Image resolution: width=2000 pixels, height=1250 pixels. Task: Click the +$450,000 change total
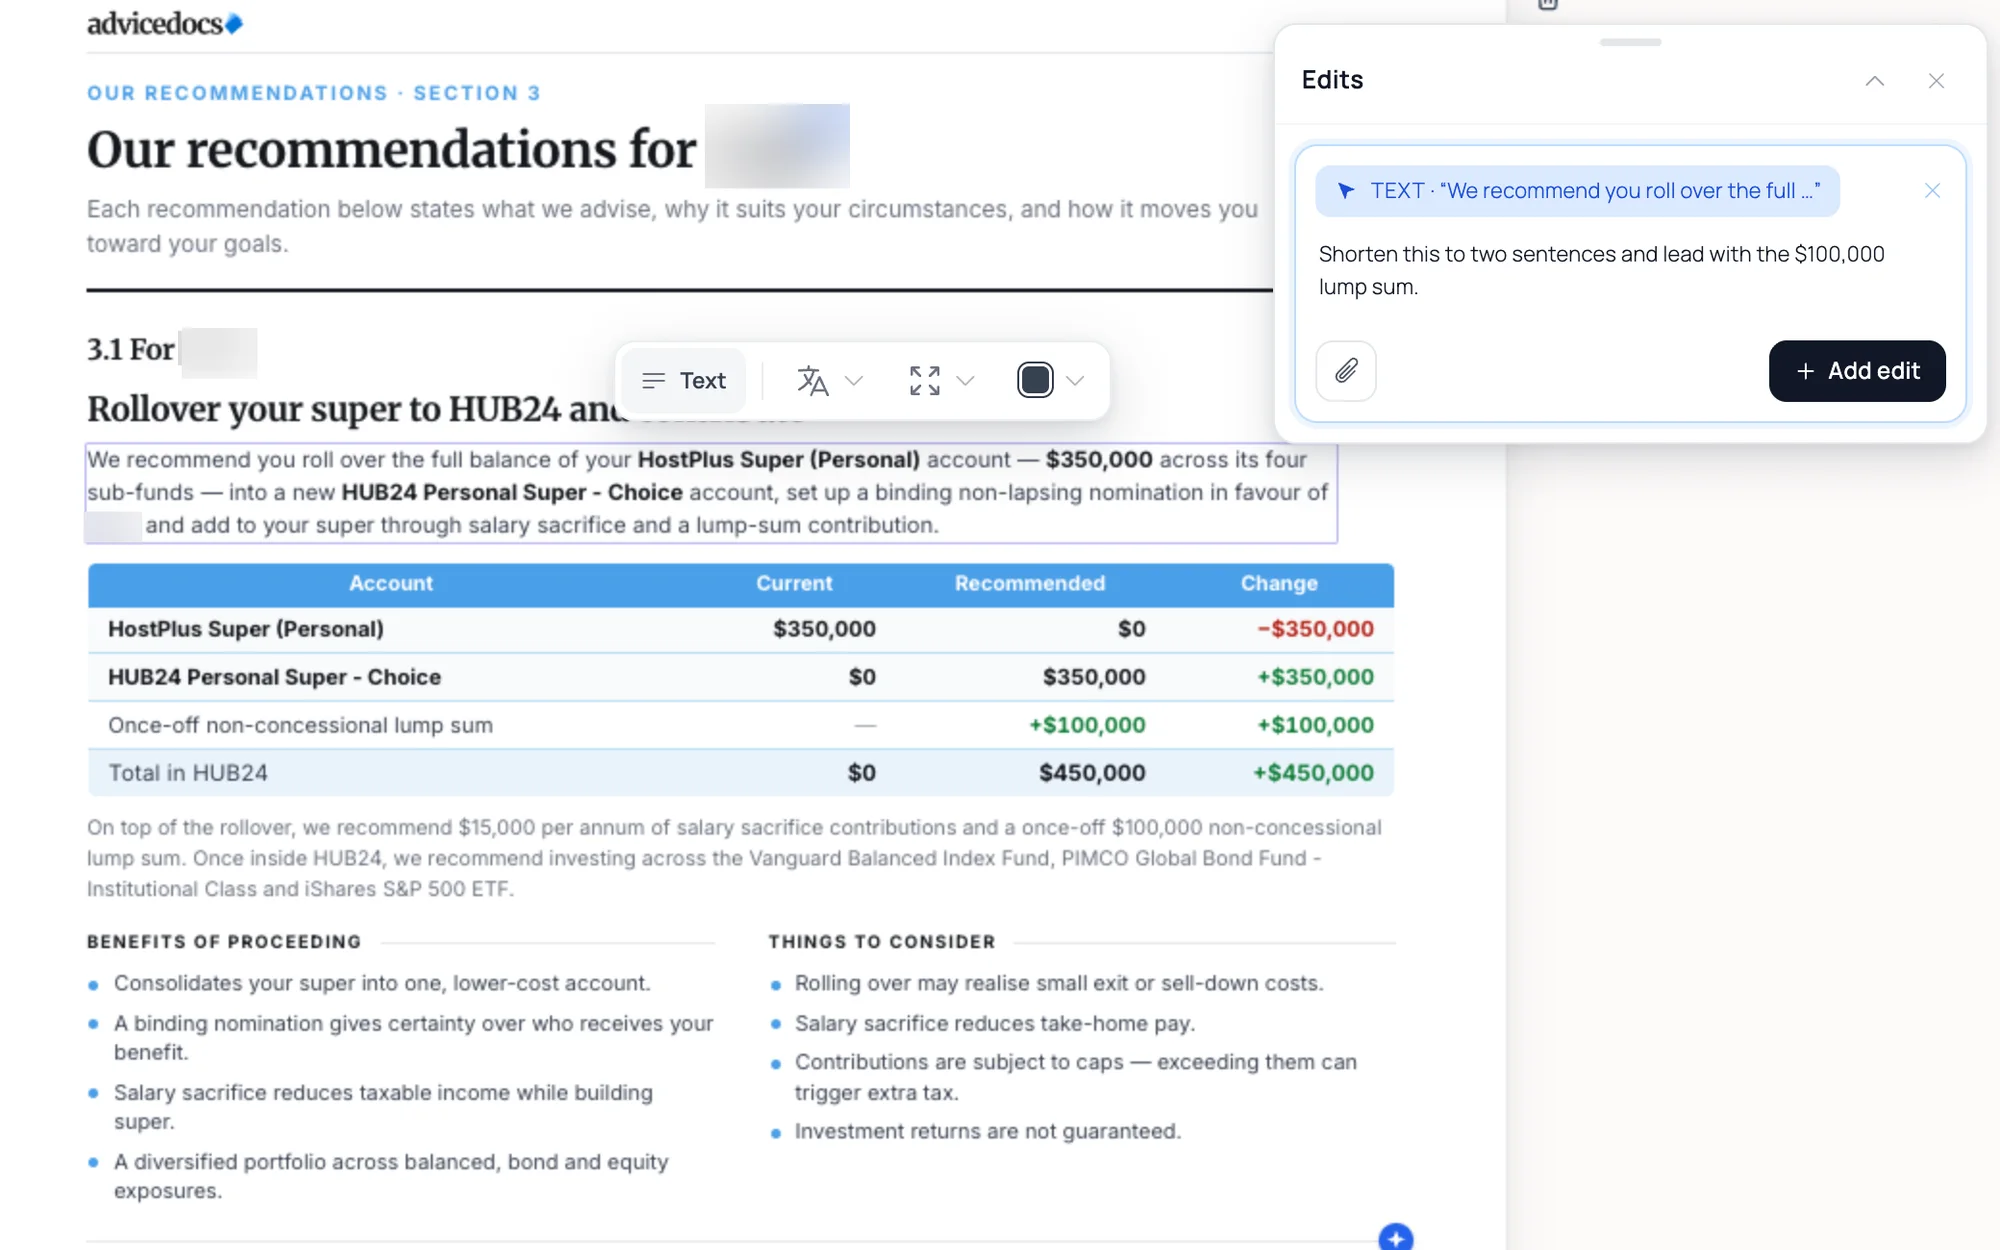(1314, 773)
